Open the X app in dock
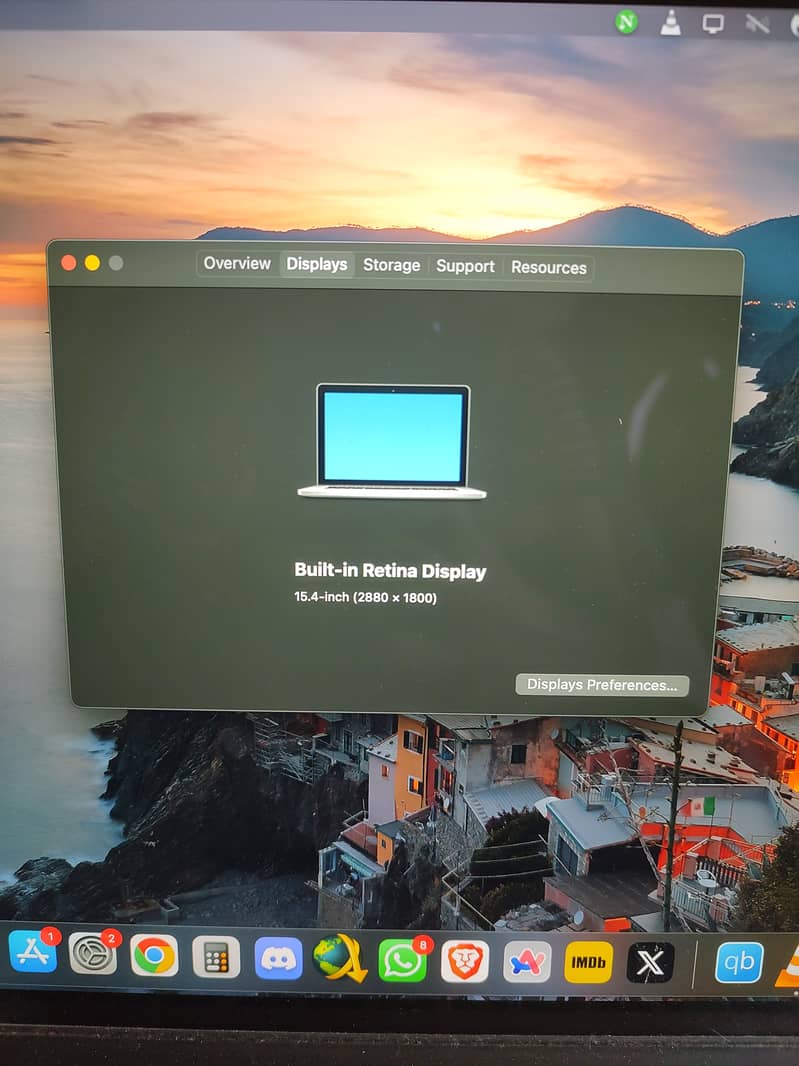The height and width of the screenshot is (1066, 799). pos(650,962)
